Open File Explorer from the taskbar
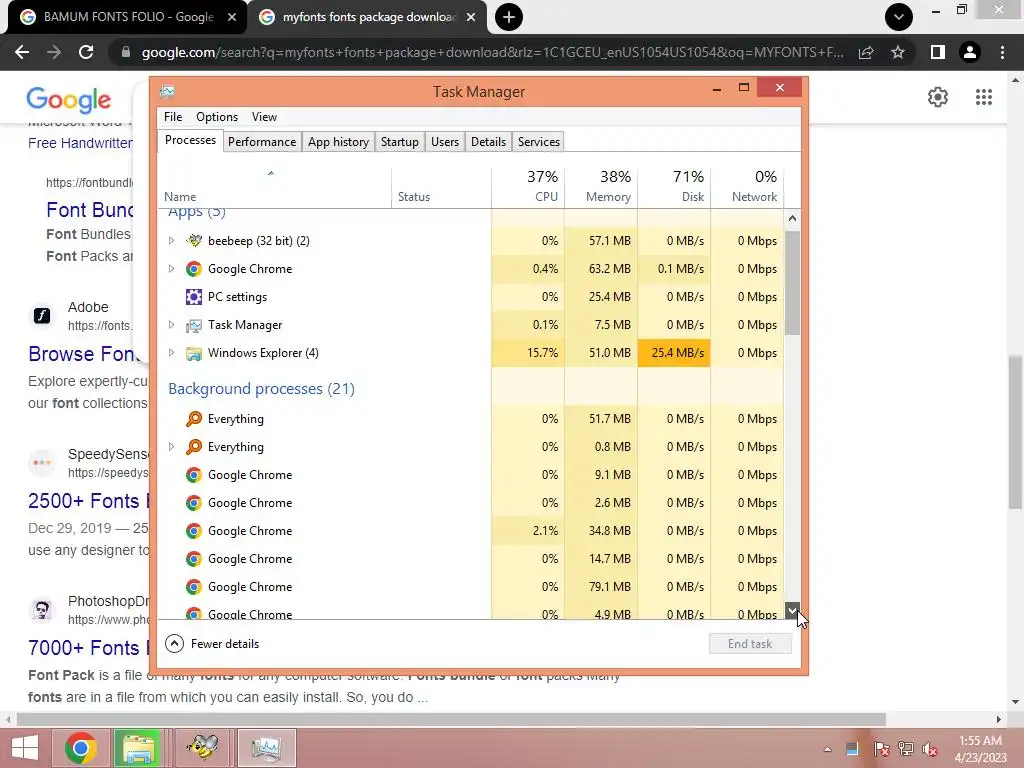 pos(137,747)
